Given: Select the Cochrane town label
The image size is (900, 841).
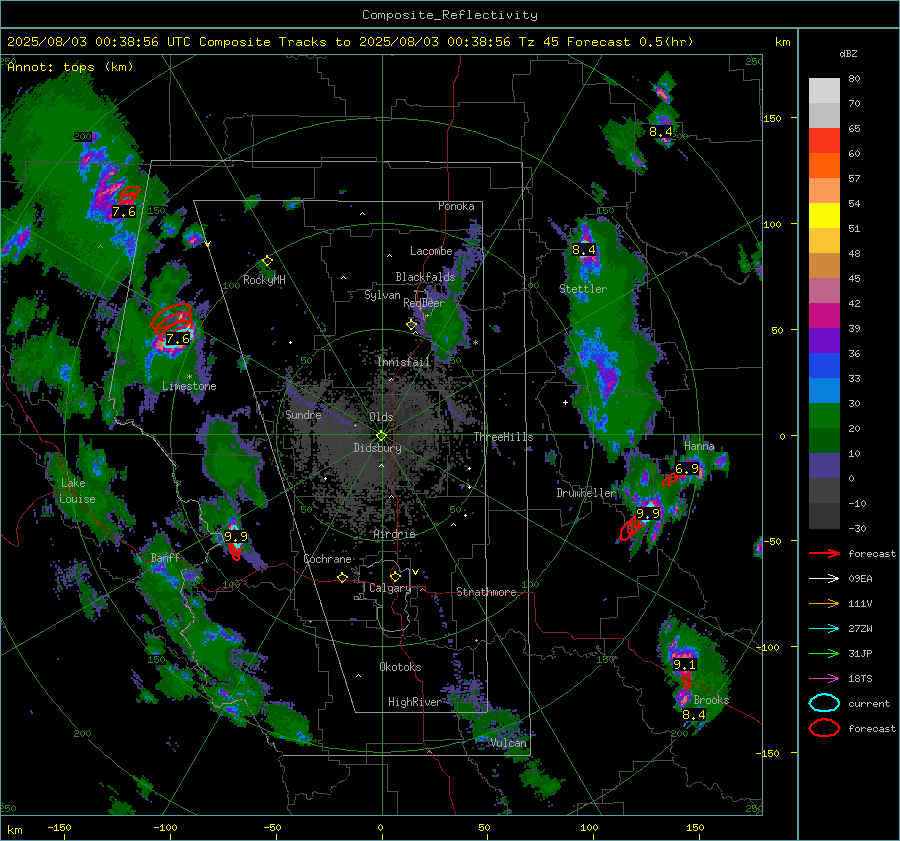Looking at the screenshot, I should (x=327, y=559).
